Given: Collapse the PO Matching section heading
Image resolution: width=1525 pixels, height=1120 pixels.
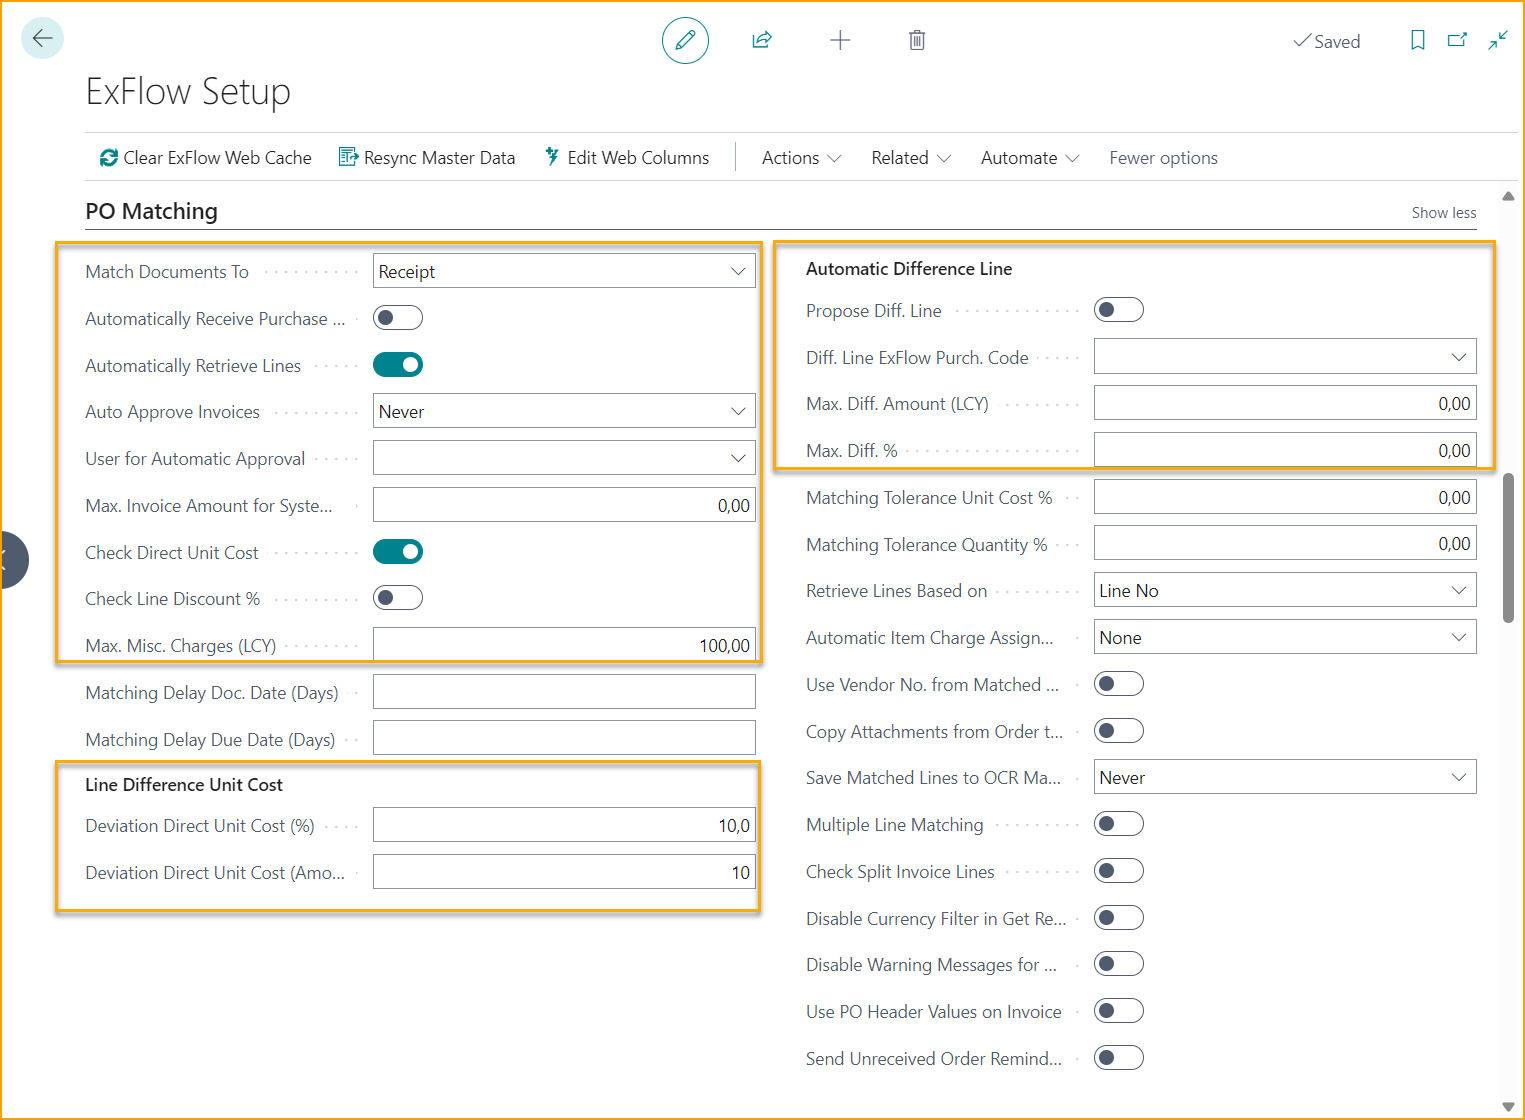Looking at the screenshot, I should click(x=151, y=211).
